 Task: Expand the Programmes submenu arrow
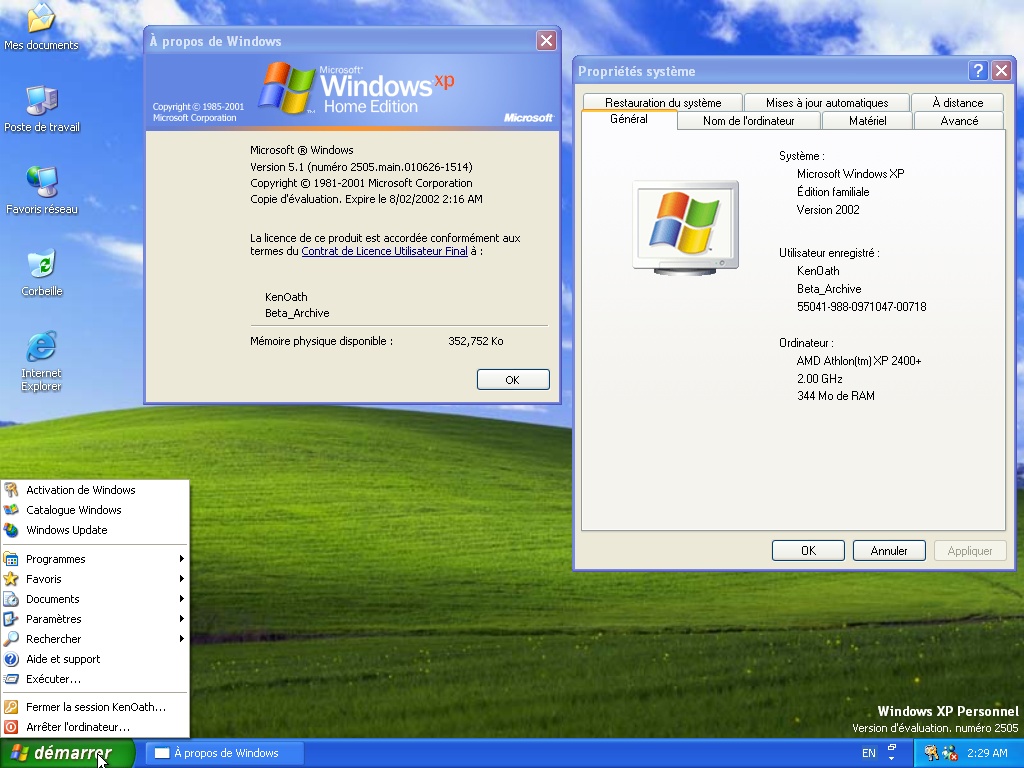182,559
